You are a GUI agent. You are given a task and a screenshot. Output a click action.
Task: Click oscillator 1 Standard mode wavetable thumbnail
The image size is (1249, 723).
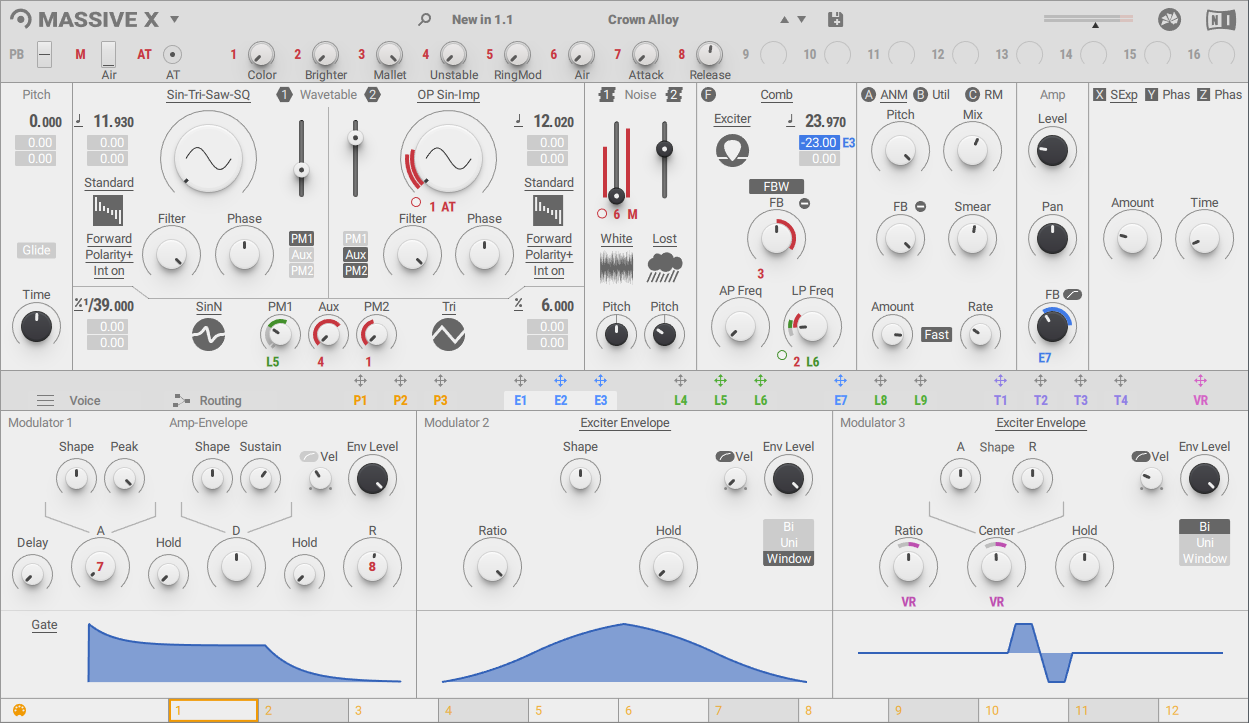pyautogui.click(x=108, y=210)
